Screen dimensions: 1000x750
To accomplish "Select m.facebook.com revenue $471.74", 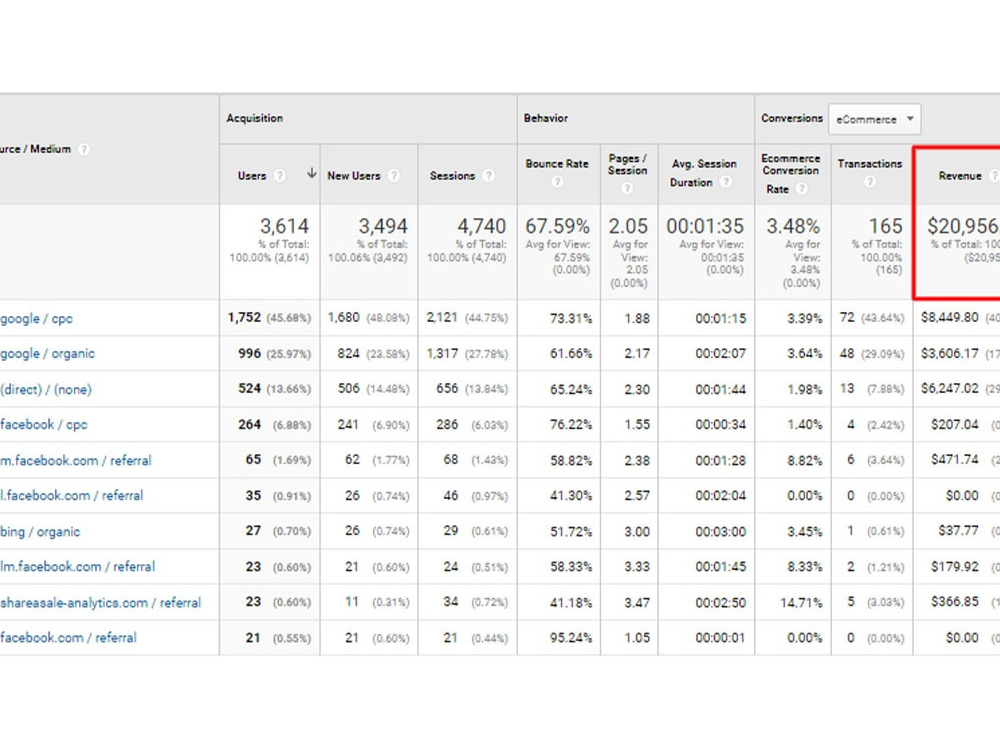I will (955, 460).
